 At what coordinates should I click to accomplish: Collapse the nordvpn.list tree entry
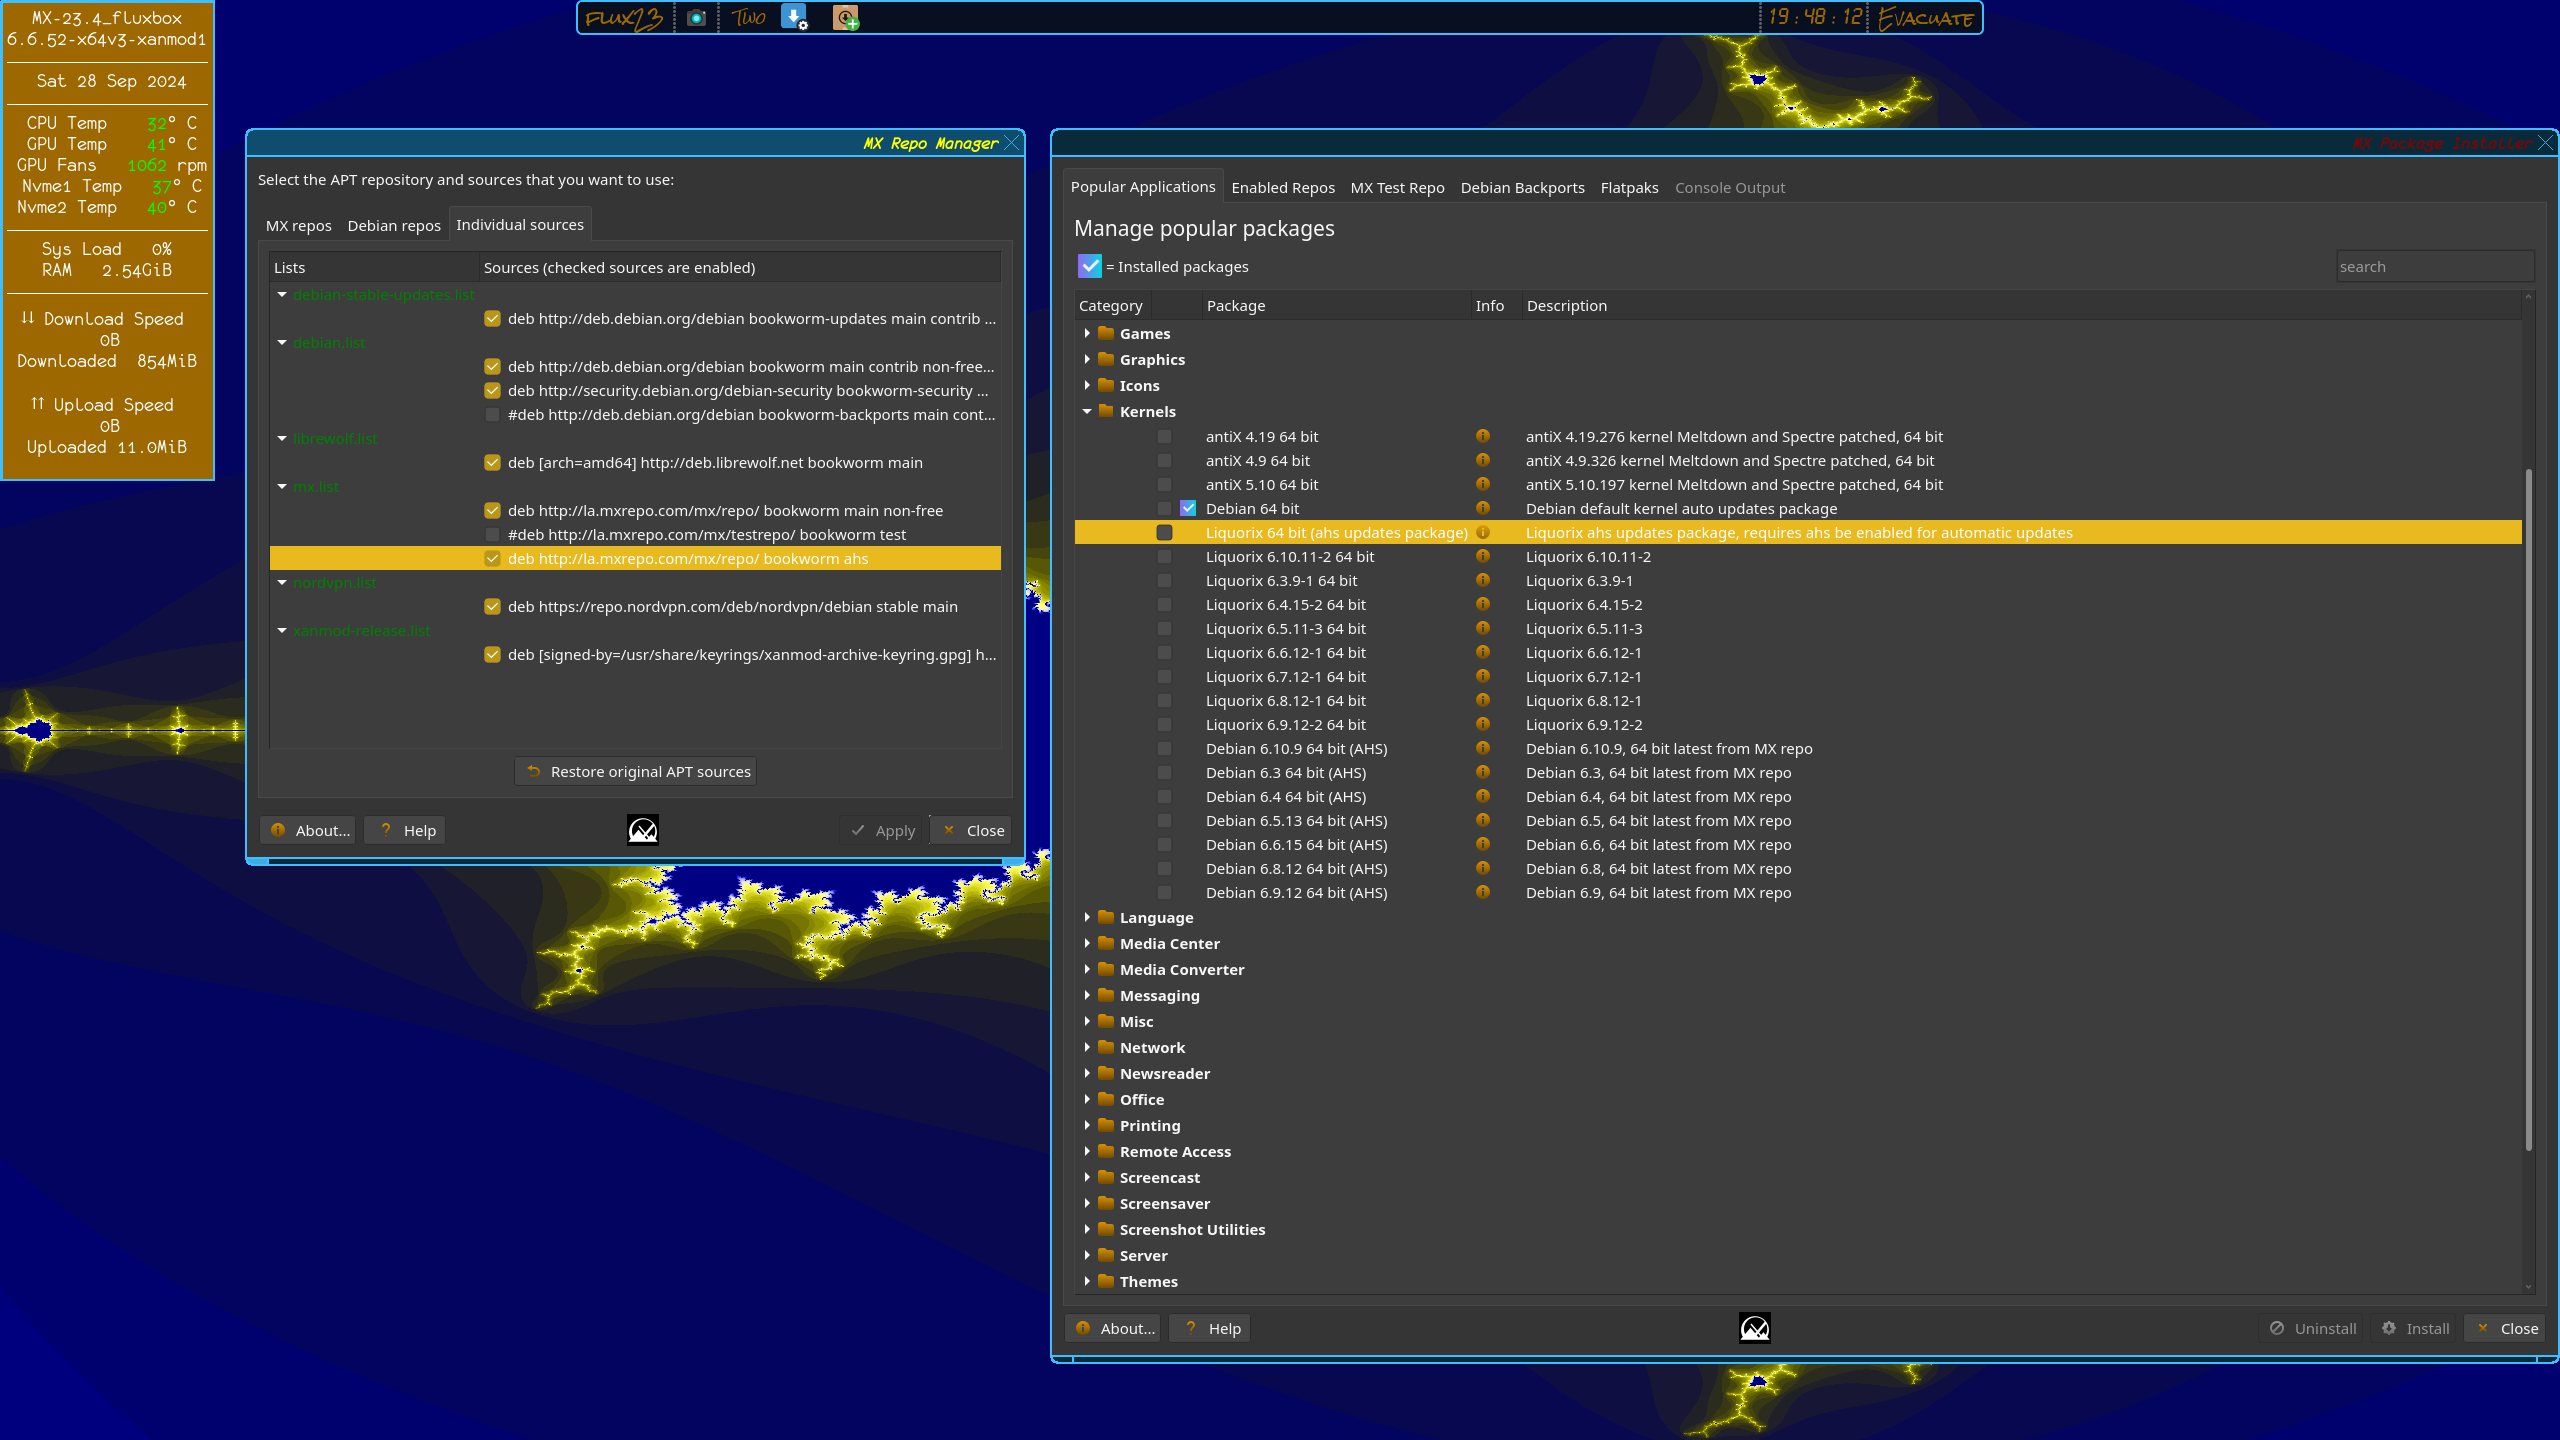pyautogui.click(x=282, y=583)
